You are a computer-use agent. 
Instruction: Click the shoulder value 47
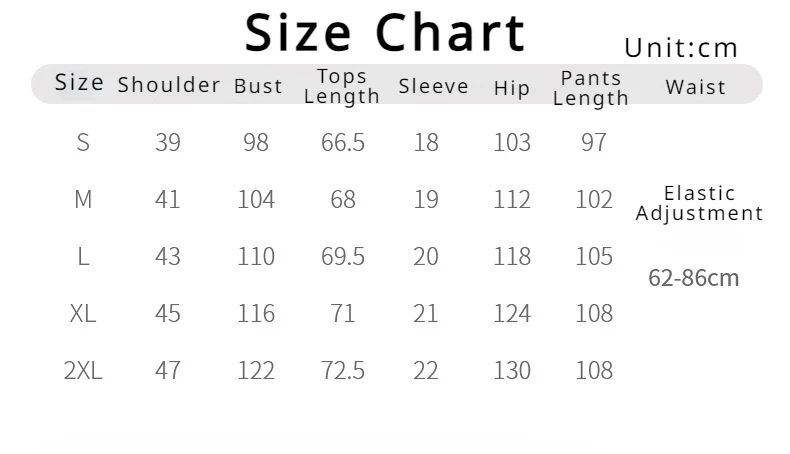168,370
